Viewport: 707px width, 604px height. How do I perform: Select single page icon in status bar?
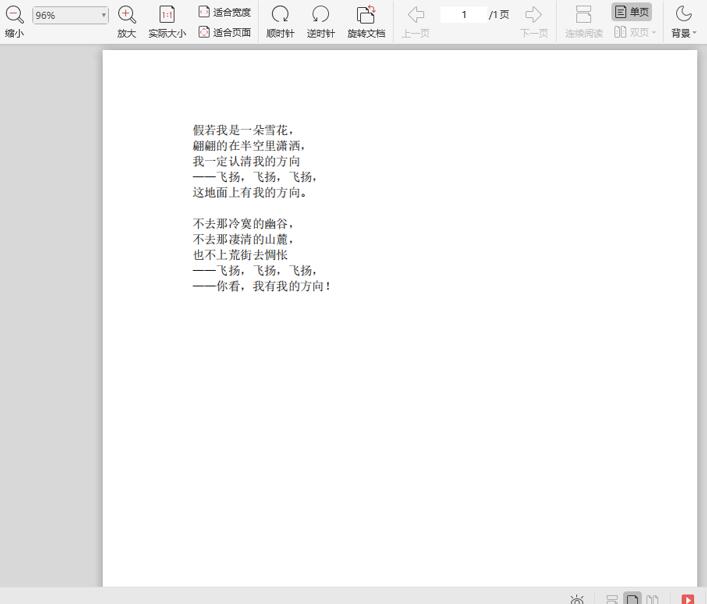click(x=632, y=599)
